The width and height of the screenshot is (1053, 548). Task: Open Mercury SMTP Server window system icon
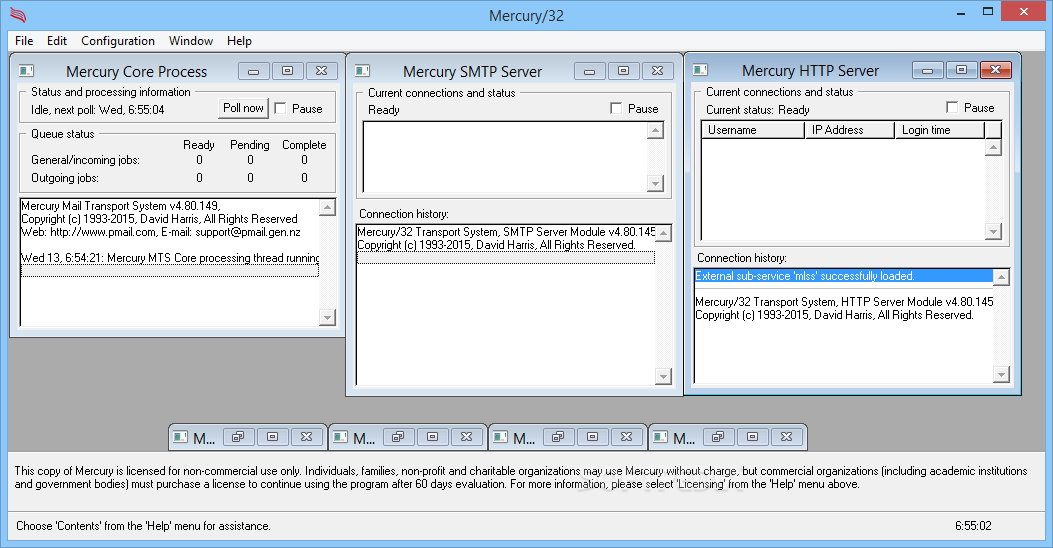click(363, 71)
